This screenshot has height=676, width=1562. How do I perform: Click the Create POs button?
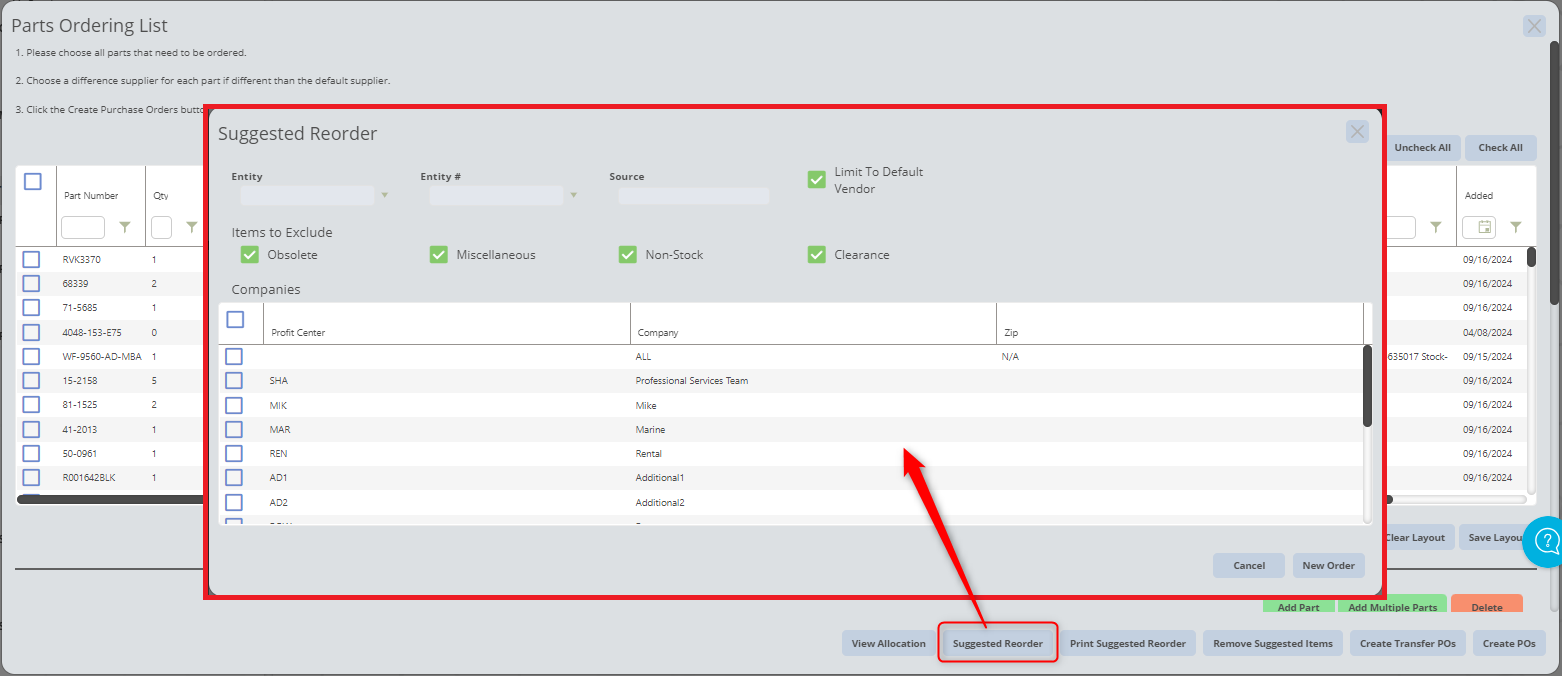pos(1510,643)
